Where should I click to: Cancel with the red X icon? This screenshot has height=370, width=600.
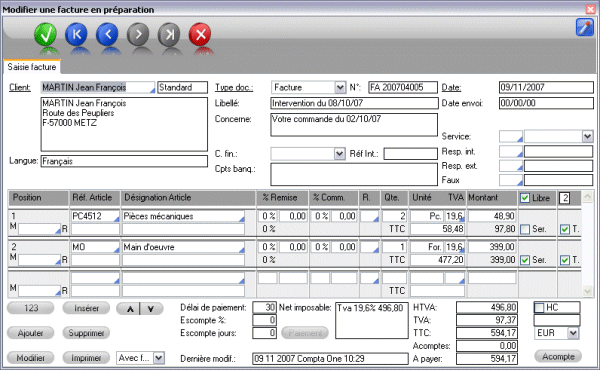pos(200,34)
